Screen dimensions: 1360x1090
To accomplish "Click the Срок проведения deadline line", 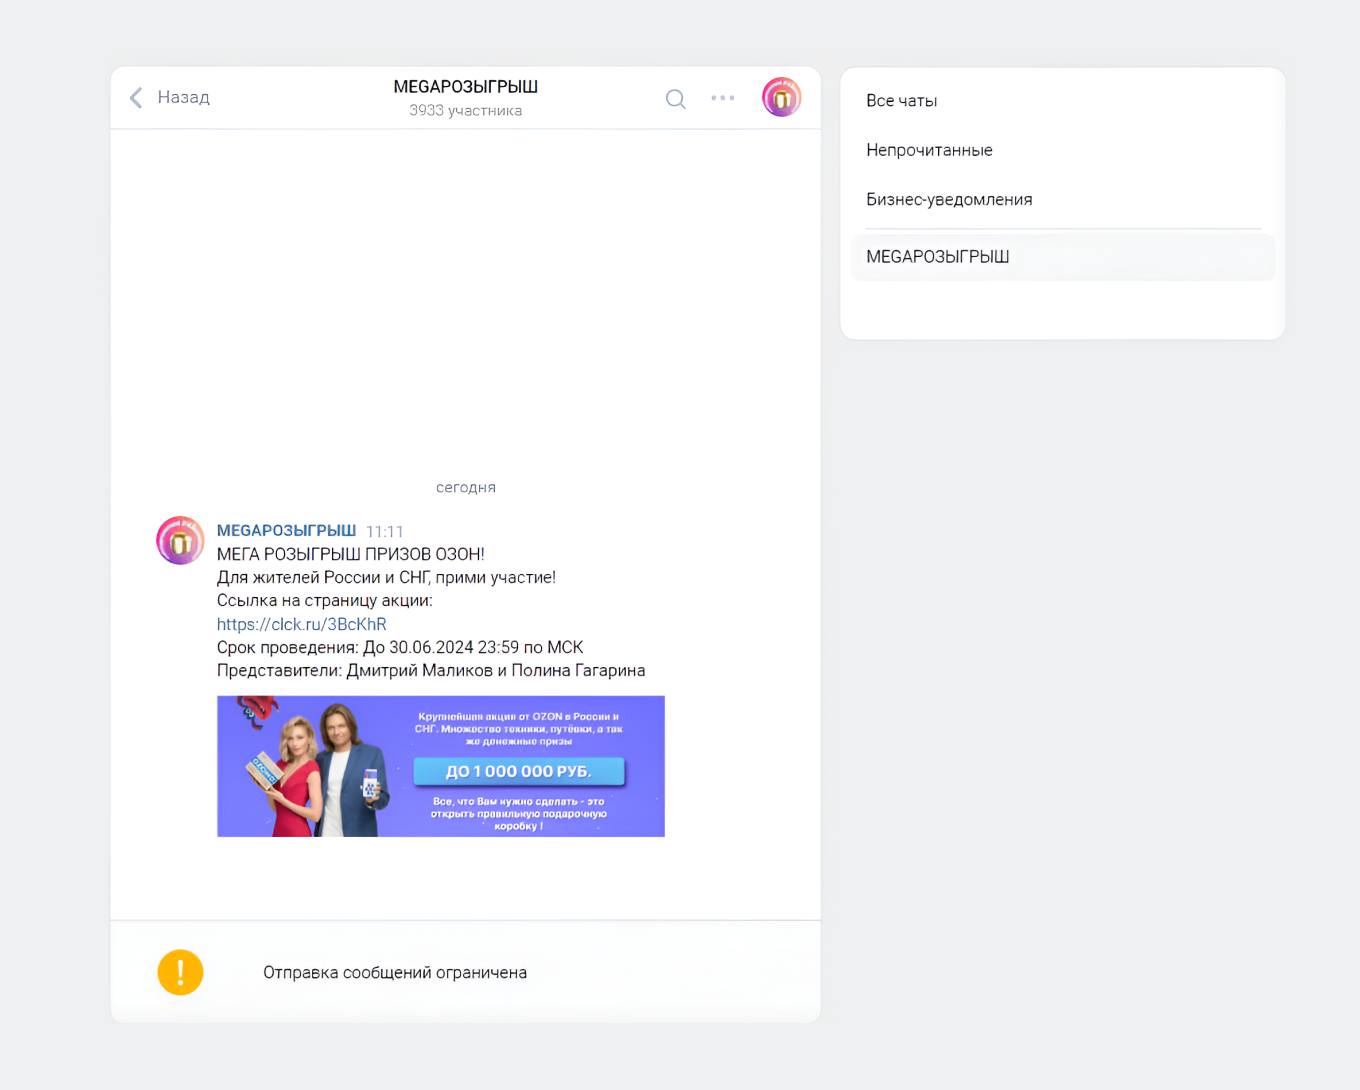I will (400, 647).
